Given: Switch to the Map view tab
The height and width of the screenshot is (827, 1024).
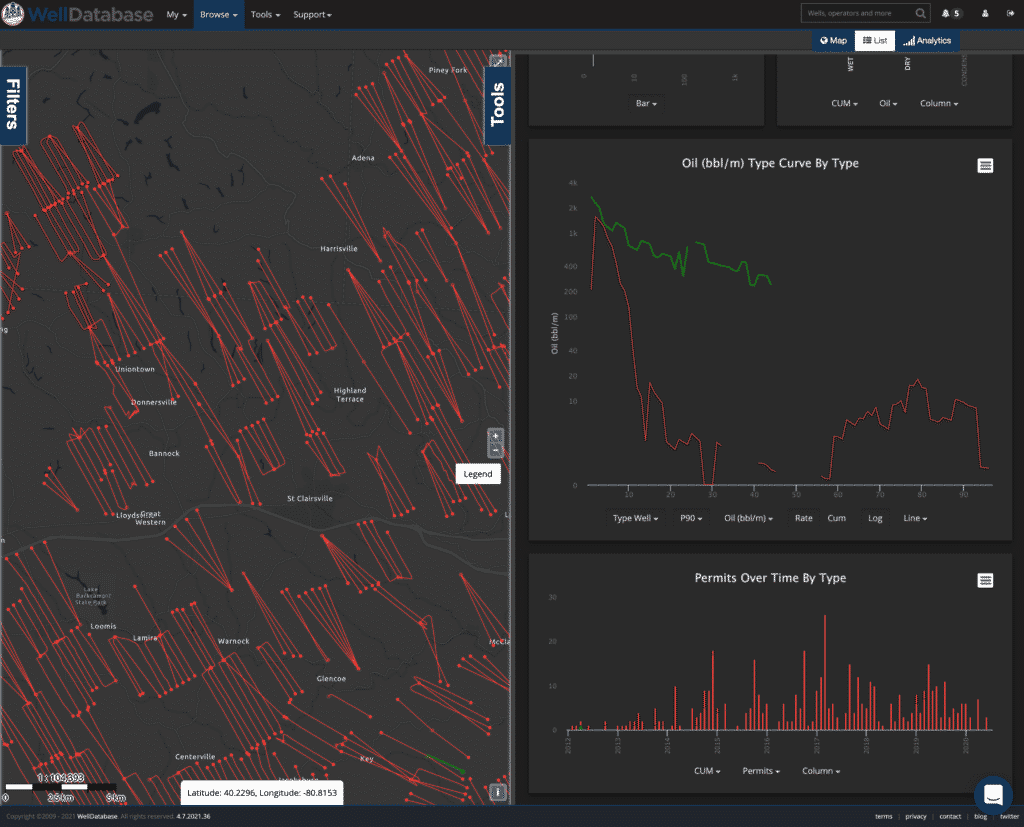Looking at the screenshot, I should pyautogui.click(x=833, y=41).
